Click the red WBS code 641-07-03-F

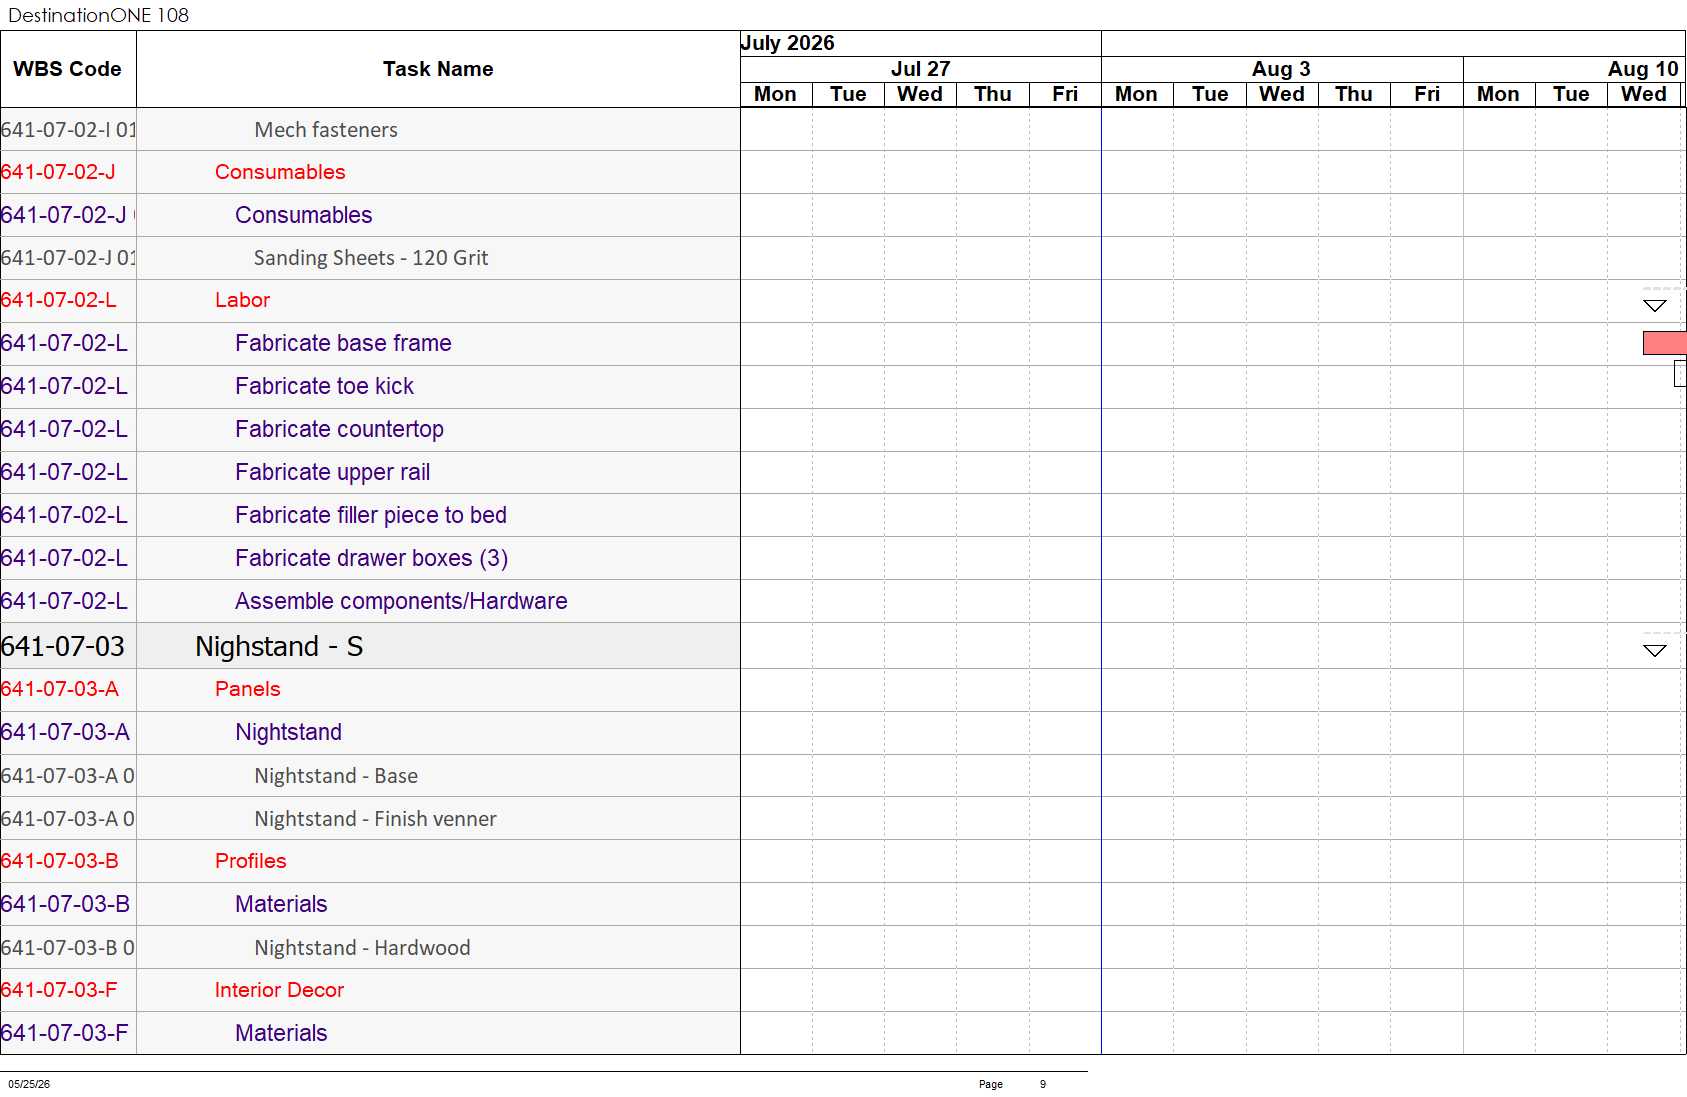click(59, 990)
